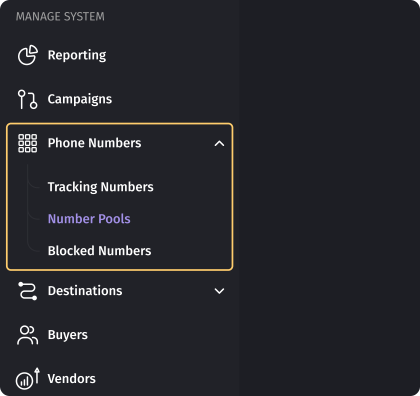420x396 pixels.
Task: Click the Campaigns route-pin icon
Action: (28, 99)
